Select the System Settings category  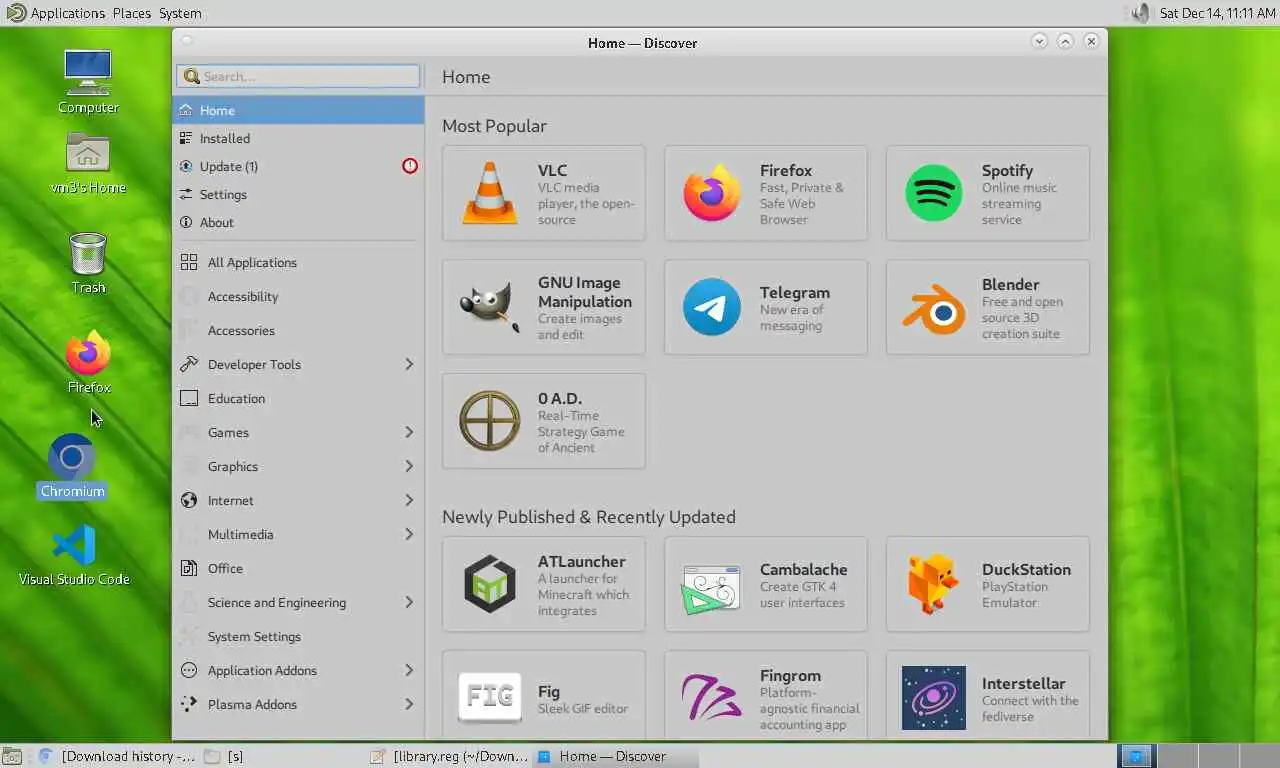[x=298, y=636]
